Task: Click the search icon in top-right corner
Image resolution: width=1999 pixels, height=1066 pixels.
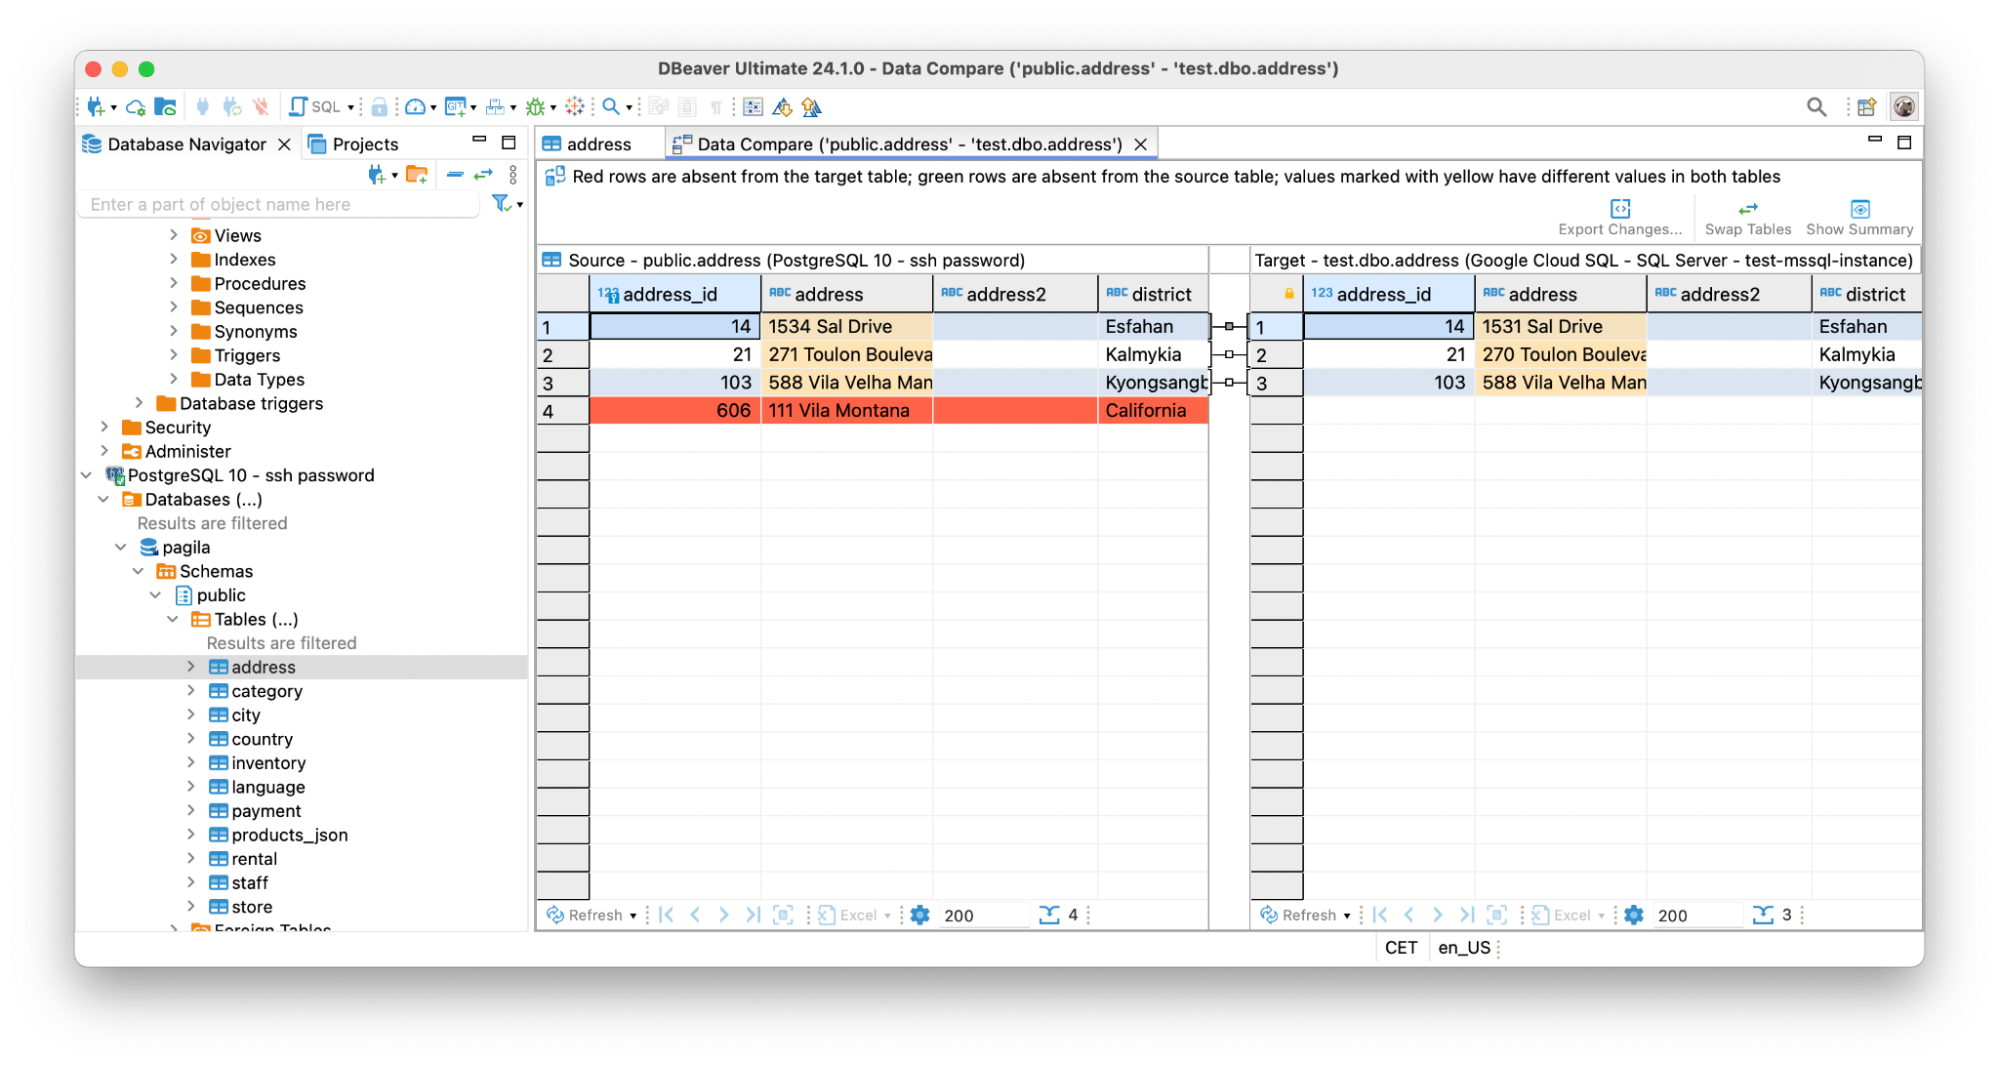Action: click(1817, 106)
